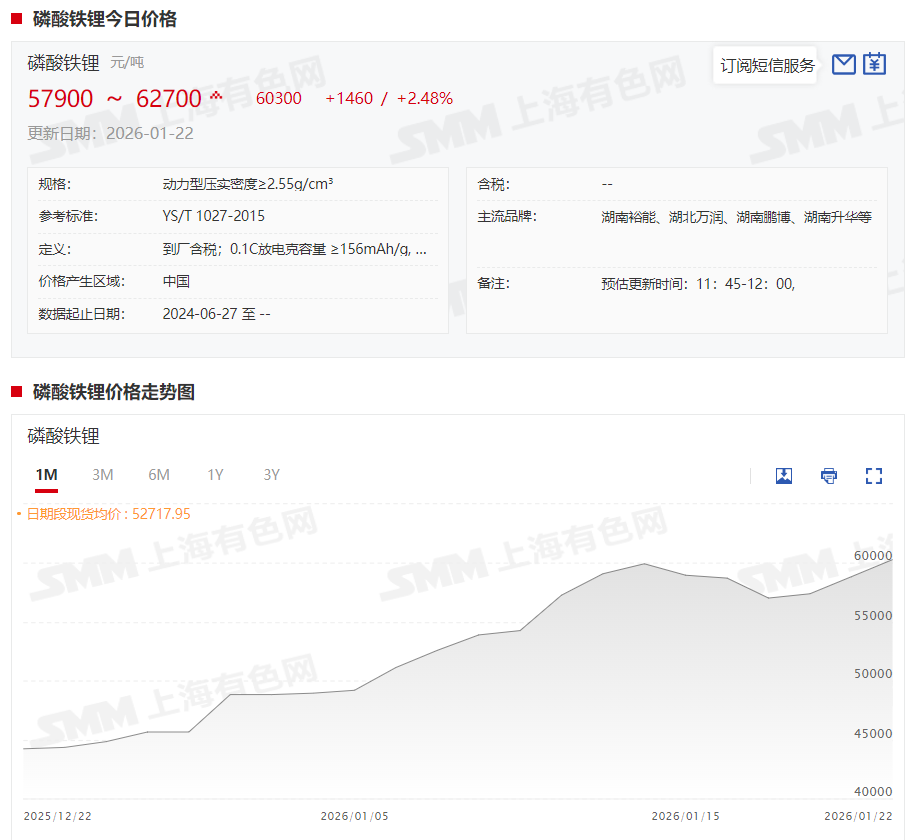Select the 1M chart time range
Screen dimensions: 917x840
pyautogui.click(x=46, y=475)
